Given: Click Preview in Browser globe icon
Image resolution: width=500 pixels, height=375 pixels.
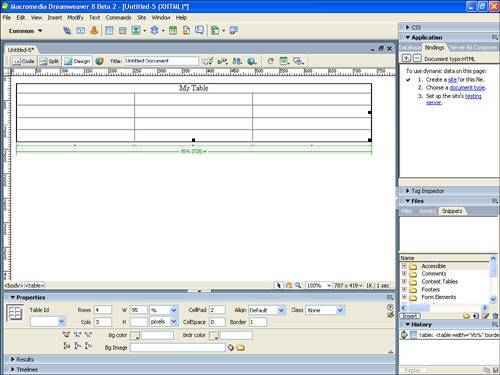Looking at the screenshot, I should pos(251,61).
